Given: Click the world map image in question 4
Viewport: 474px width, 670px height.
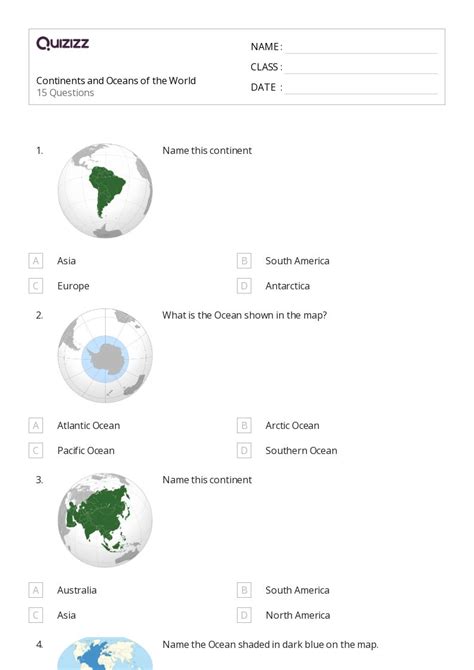Looking at the screenshot, I should tap(105, 653).
